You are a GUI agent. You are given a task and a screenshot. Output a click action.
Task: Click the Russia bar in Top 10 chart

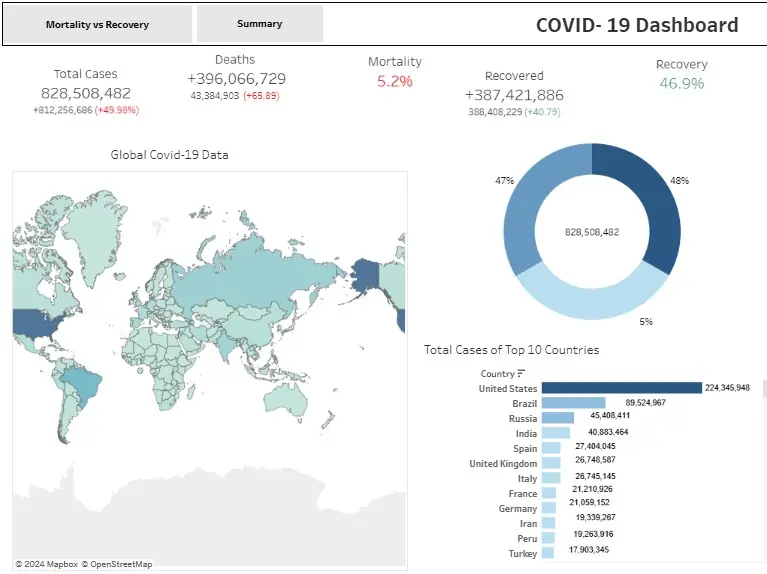(557, 418)
